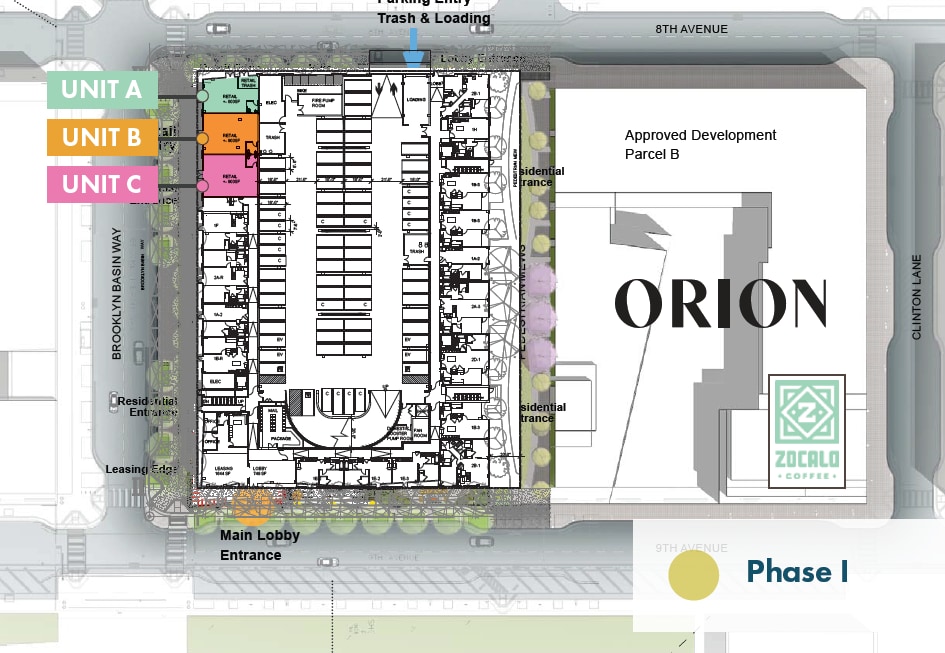Click the 'Approved Development Parcel B' text
The width and height of the screenshot is (945, 653).
point(700,144)
